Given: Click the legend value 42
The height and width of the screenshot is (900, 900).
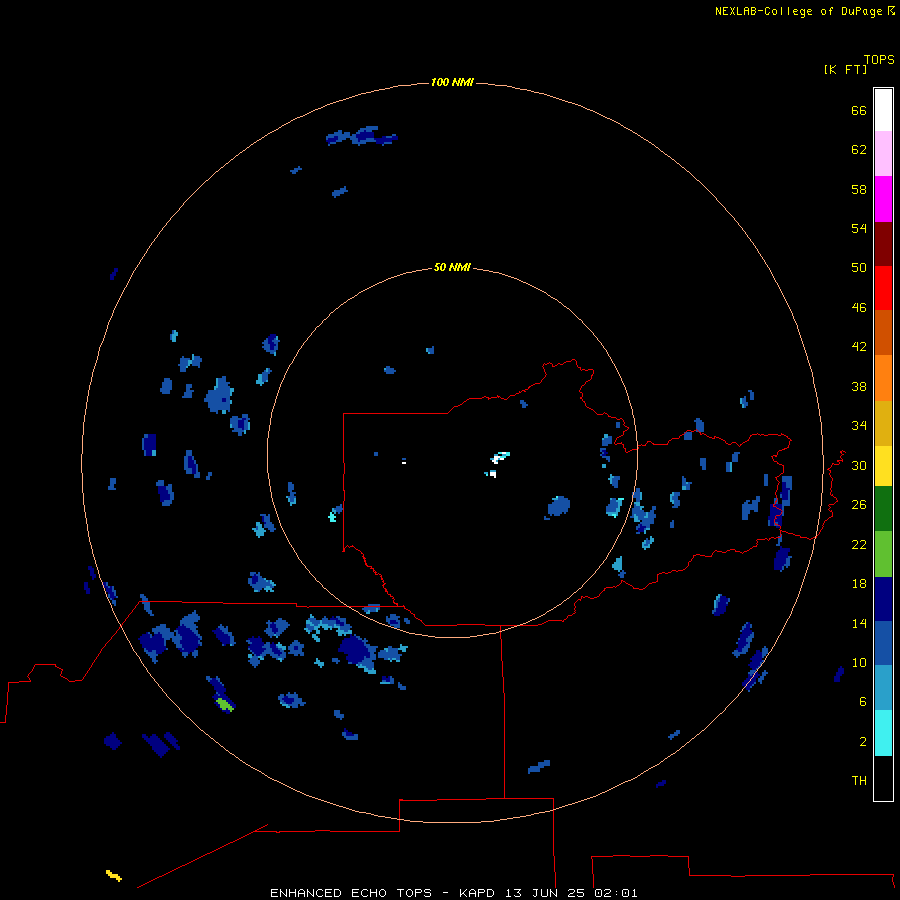Looking at the screenshot, I should [x=859, y=346].
